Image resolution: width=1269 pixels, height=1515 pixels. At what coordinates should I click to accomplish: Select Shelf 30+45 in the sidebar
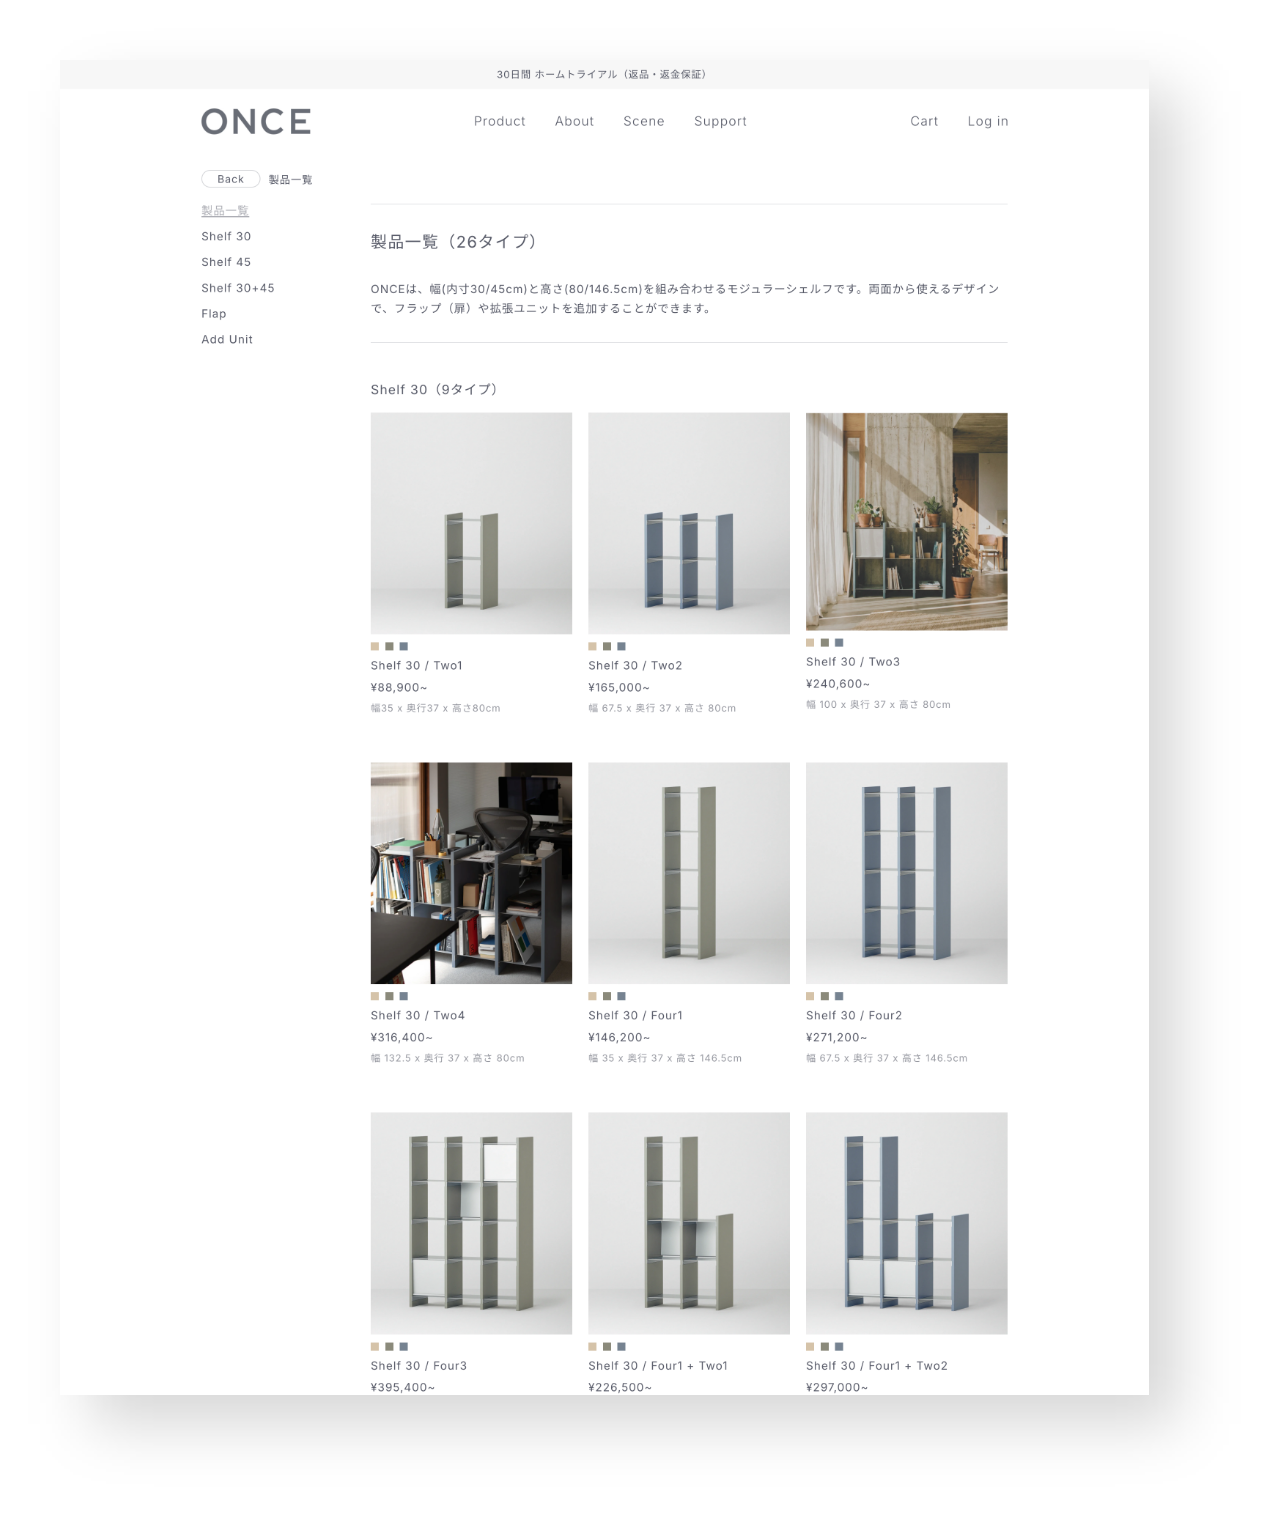237,288
